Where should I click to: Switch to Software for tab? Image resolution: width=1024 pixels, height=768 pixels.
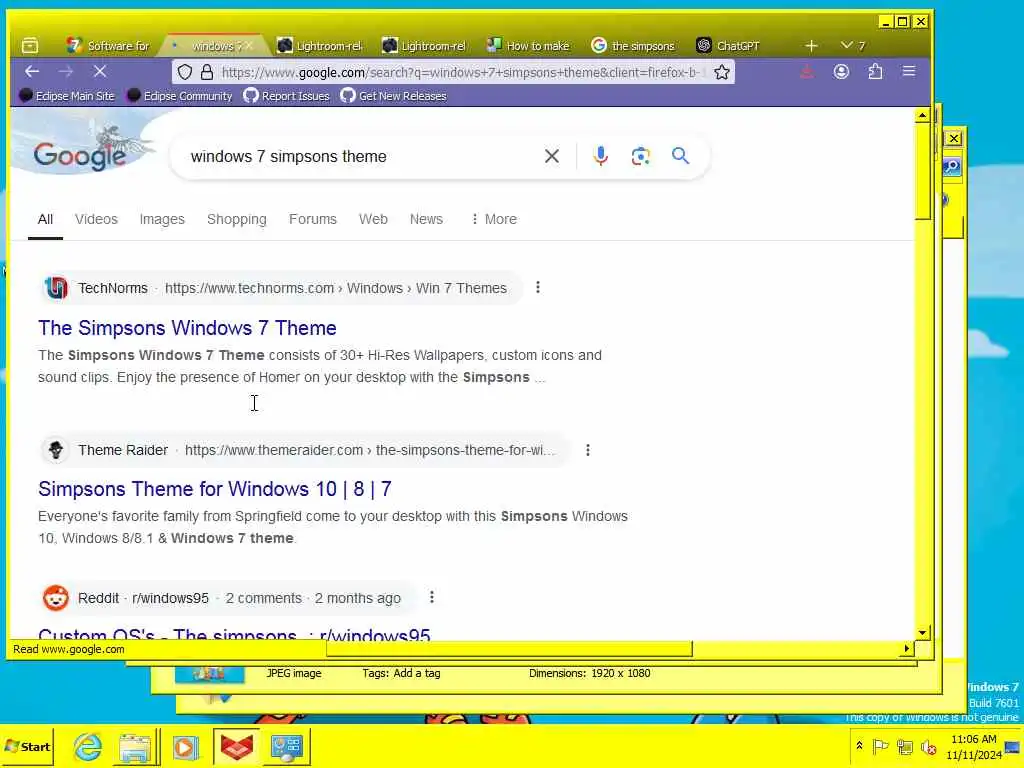coord(108,46)
